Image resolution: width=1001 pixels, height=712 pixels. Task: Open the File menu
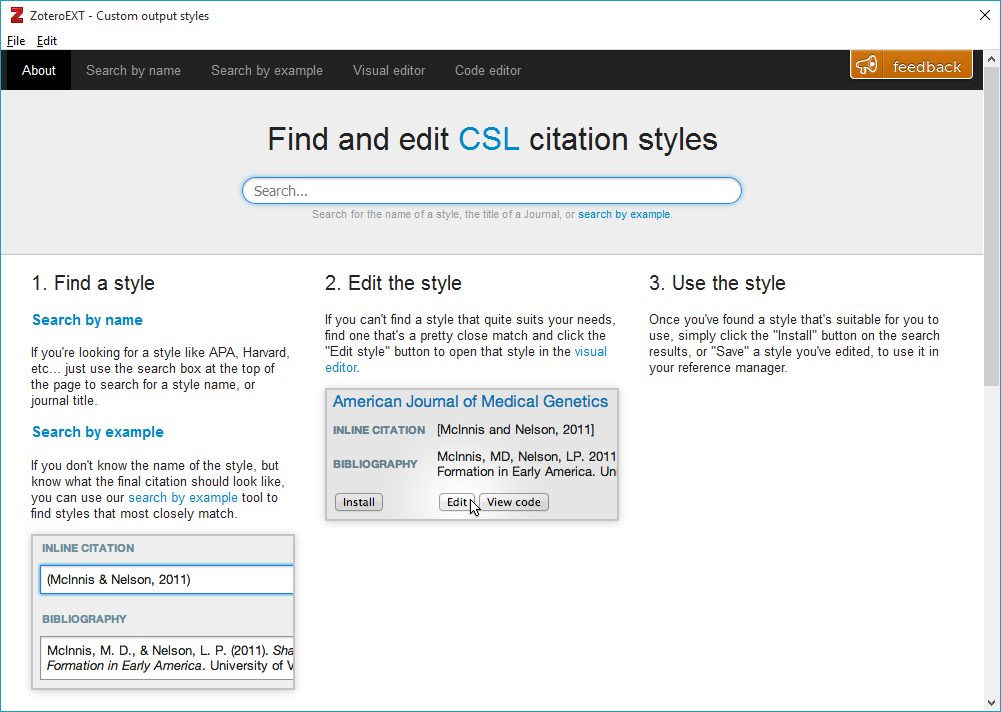point(16,41)
